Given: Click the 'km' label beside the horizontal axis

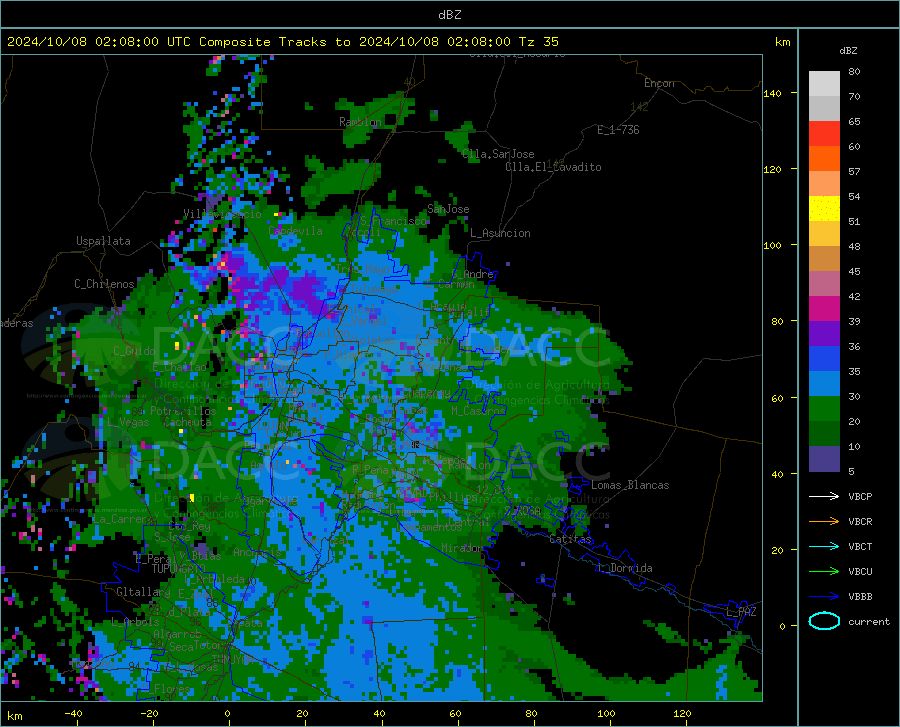Looking at the screenshot, I should [14, 716].
